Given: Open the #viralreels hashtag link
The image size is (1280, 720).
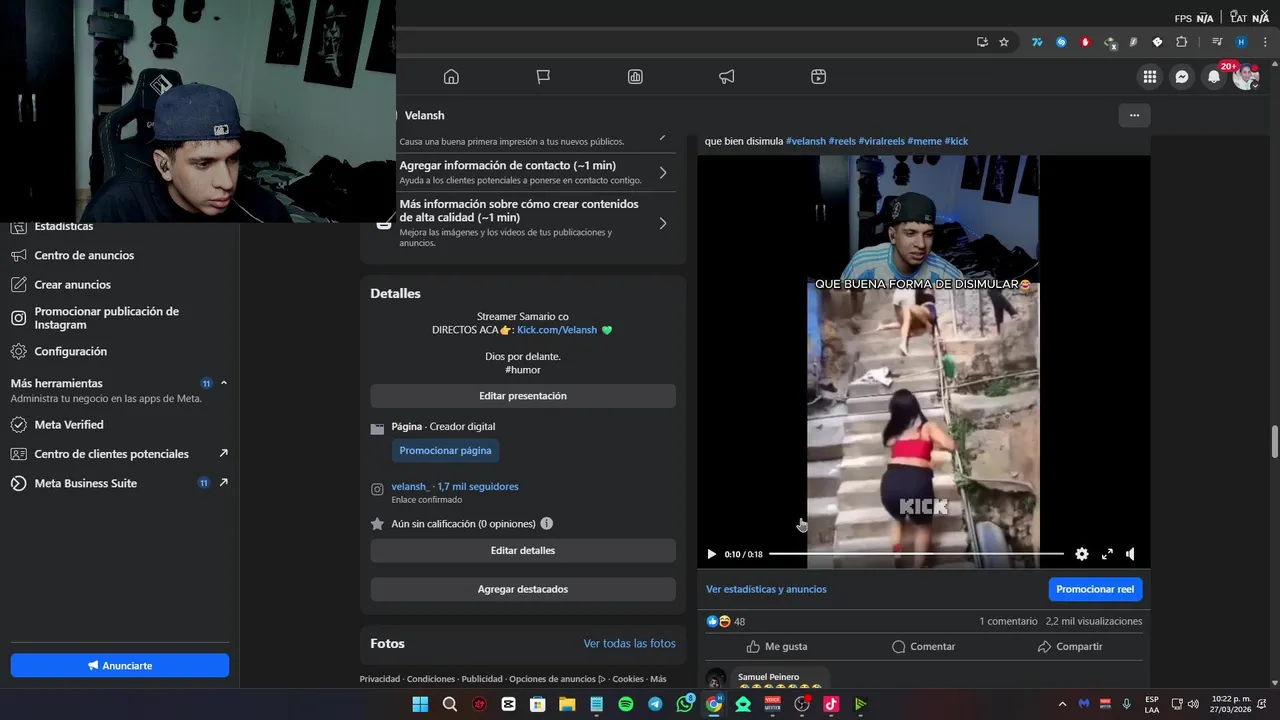Looking at the screenshot, I should point(881,141).
